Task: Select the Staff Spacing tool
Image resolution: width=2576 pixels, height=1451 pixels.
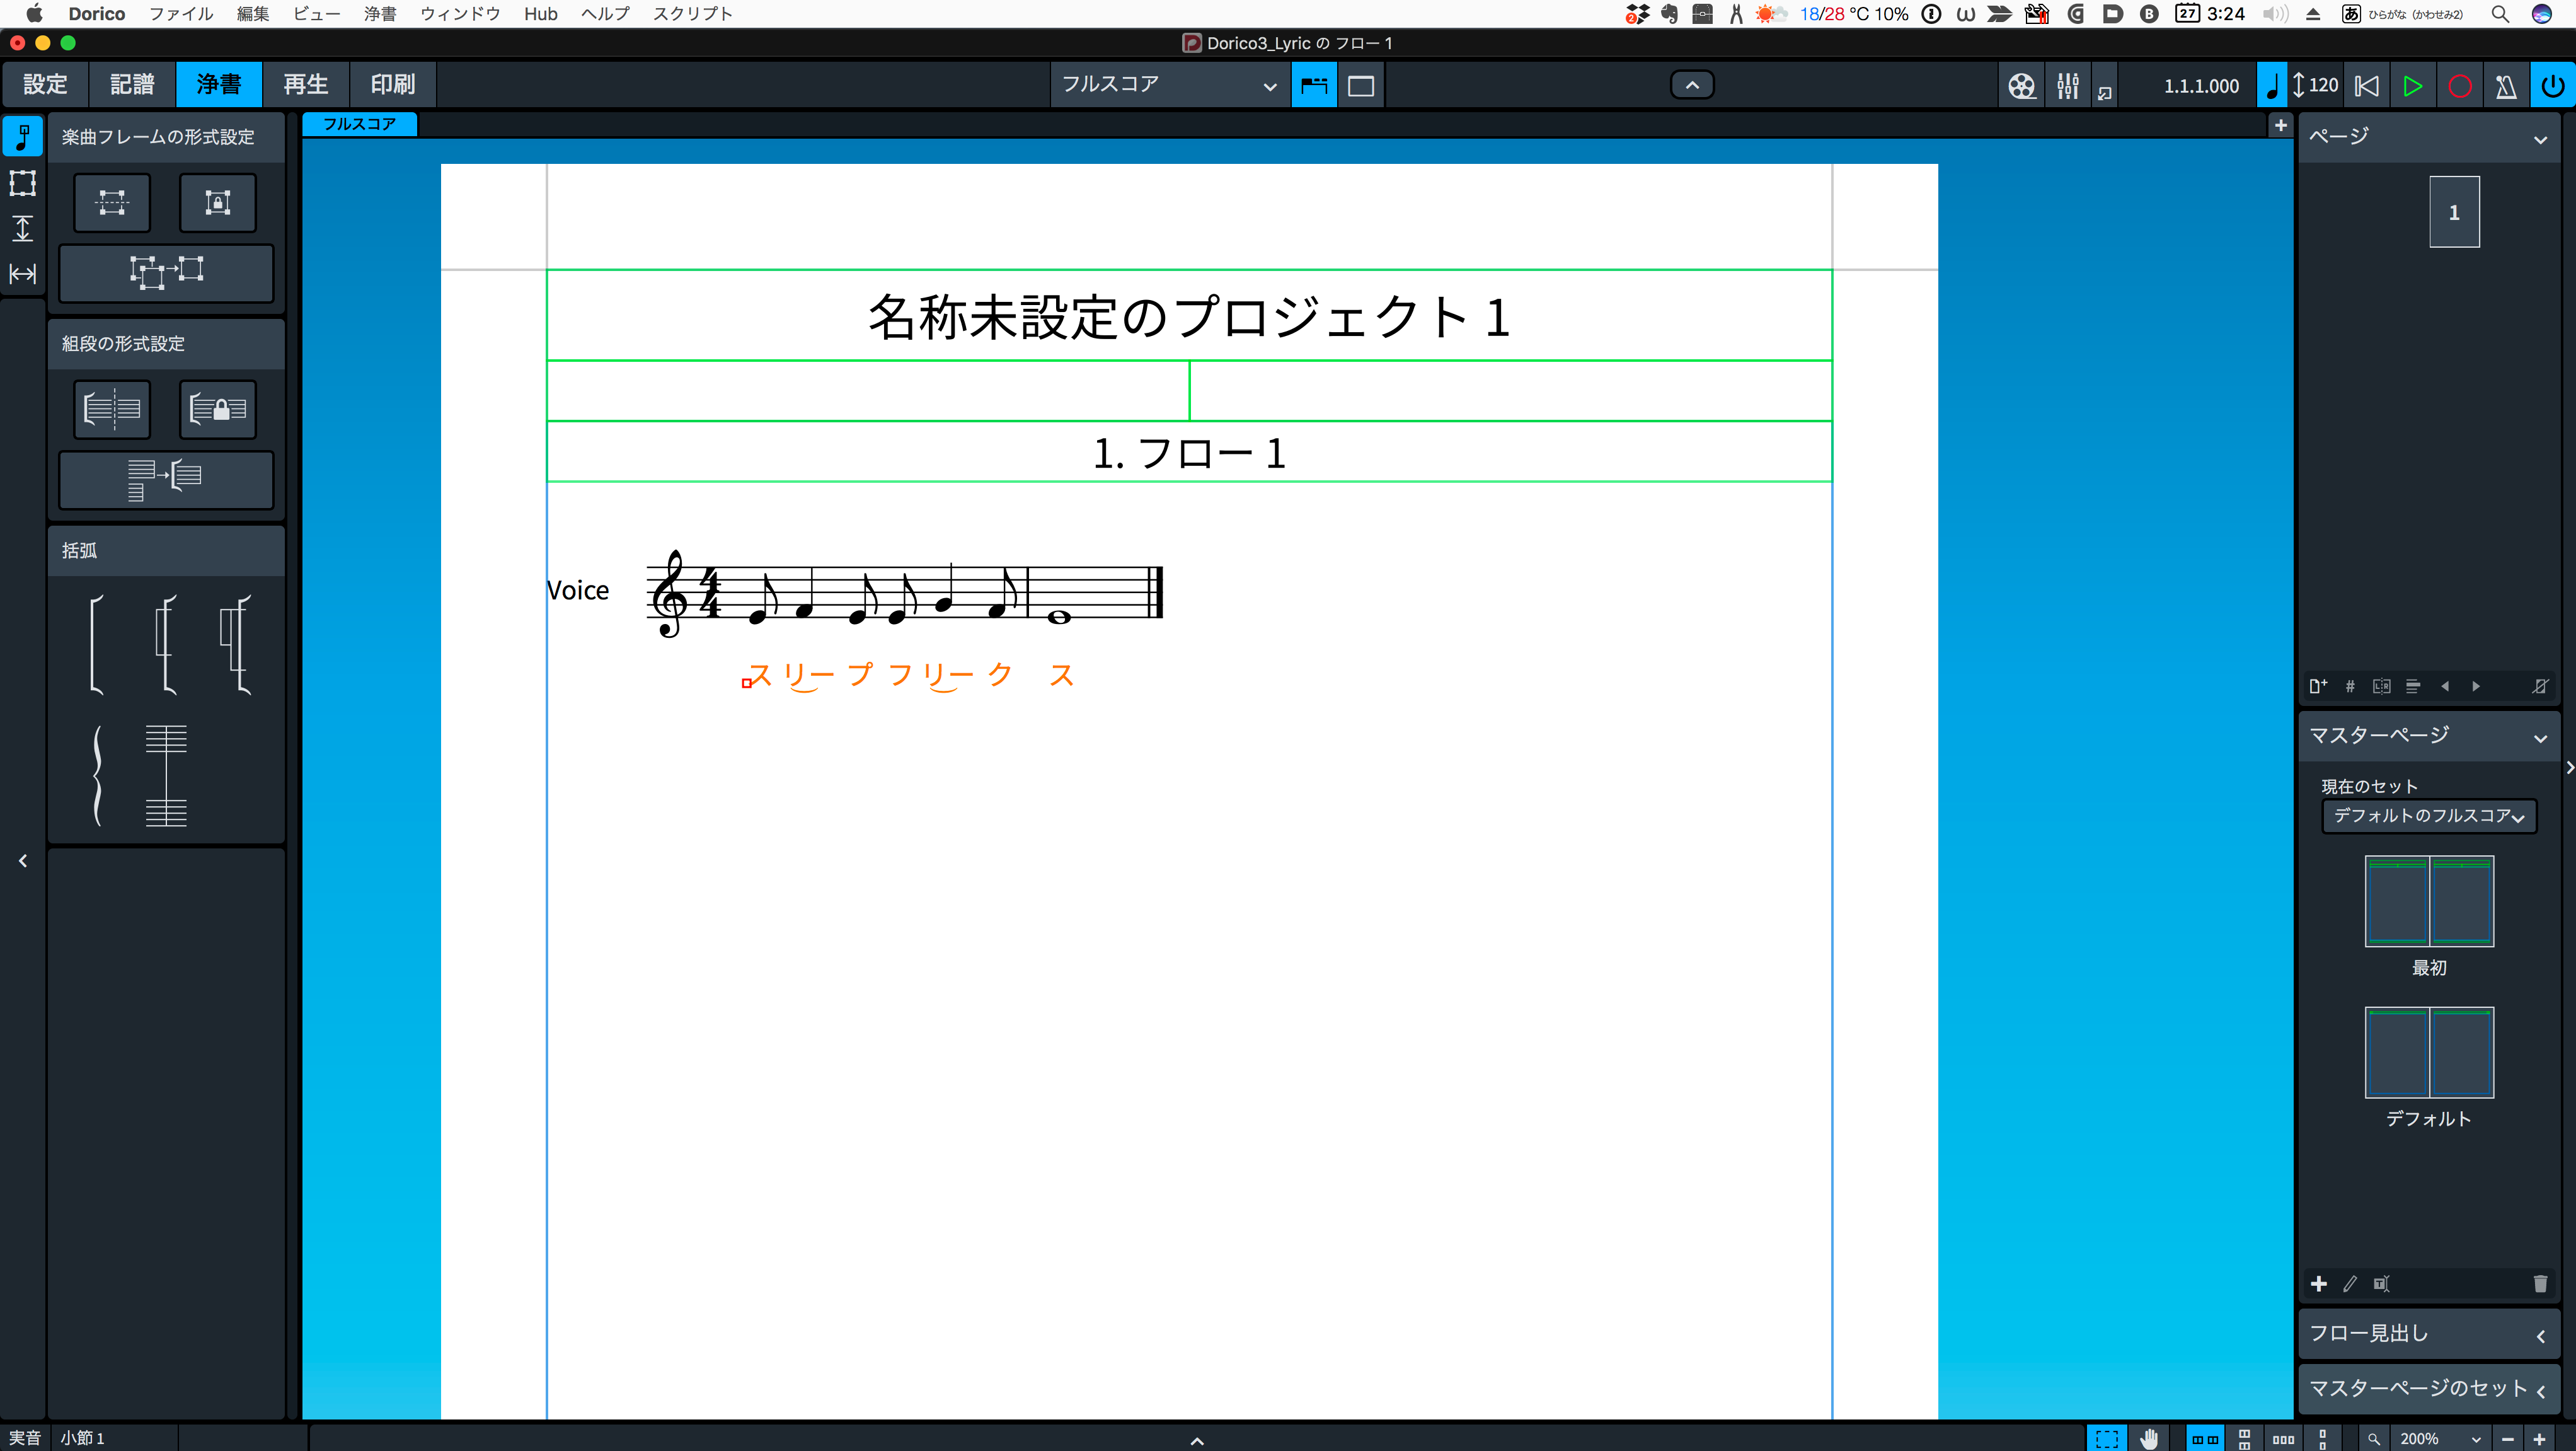Action: click(22, 228)
